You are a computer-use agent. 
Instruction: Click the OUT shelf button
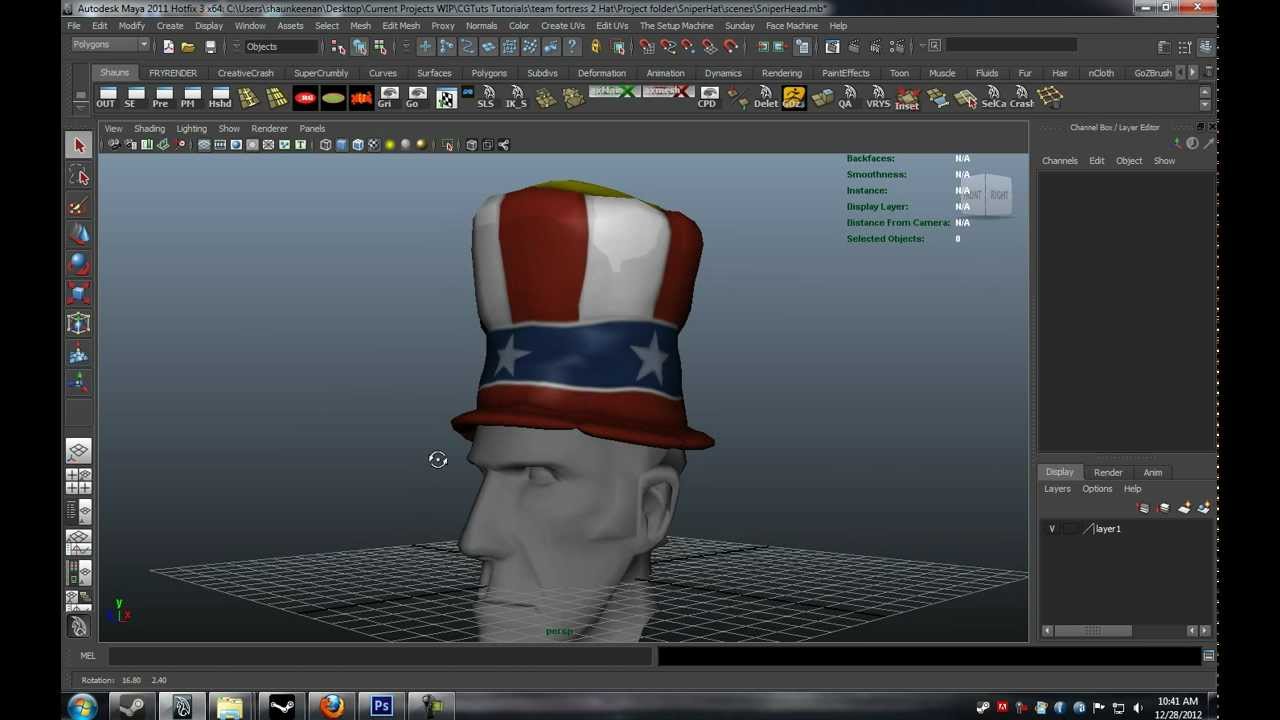click(105, 98)
